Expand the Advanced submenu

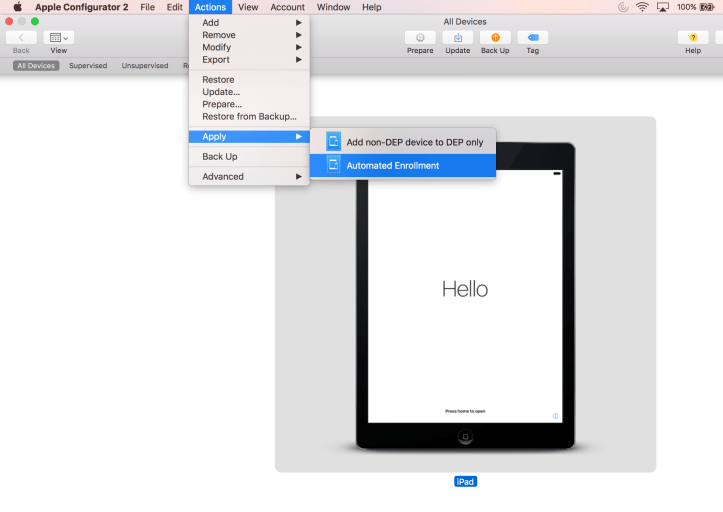click(249, 176)
